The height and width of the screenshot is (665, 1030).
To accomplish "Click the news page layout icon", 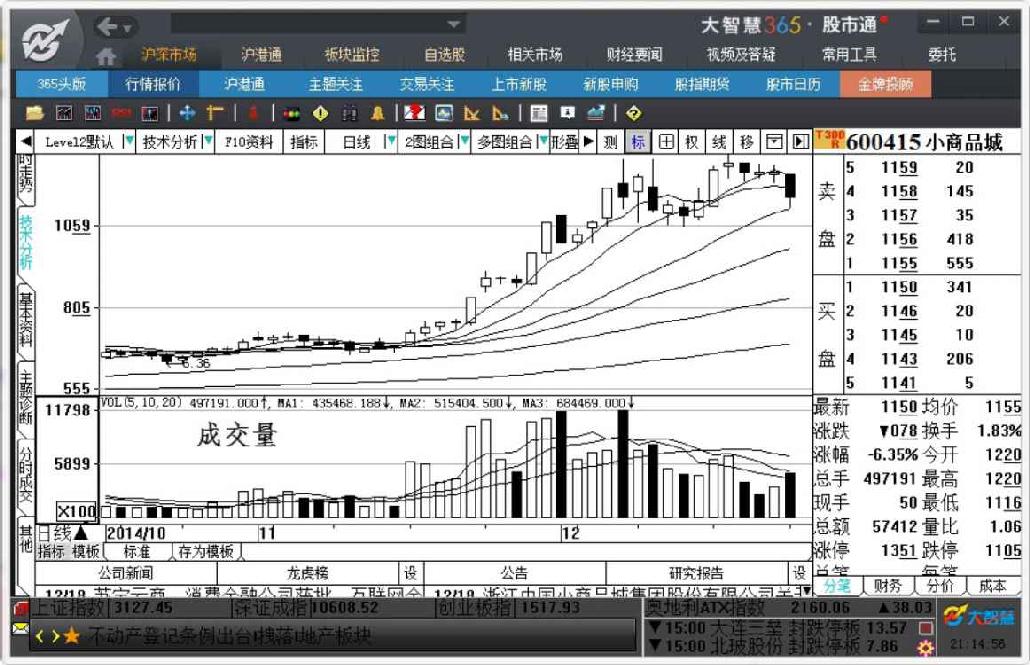I will [539, 114].
